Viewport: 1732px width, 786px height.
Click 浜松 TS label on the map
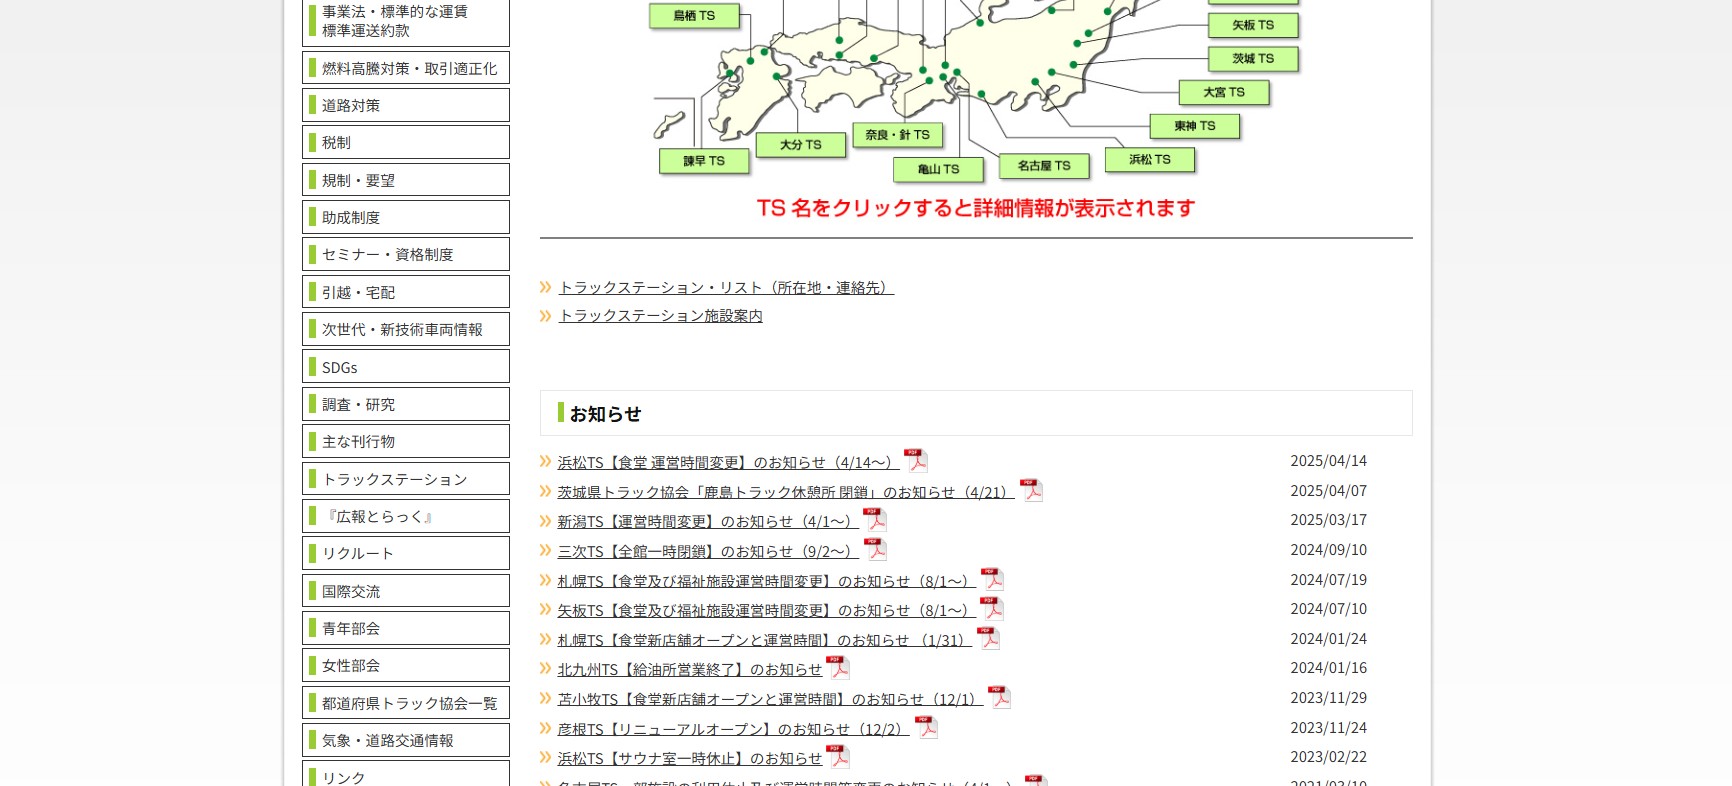click(1149, 160)
